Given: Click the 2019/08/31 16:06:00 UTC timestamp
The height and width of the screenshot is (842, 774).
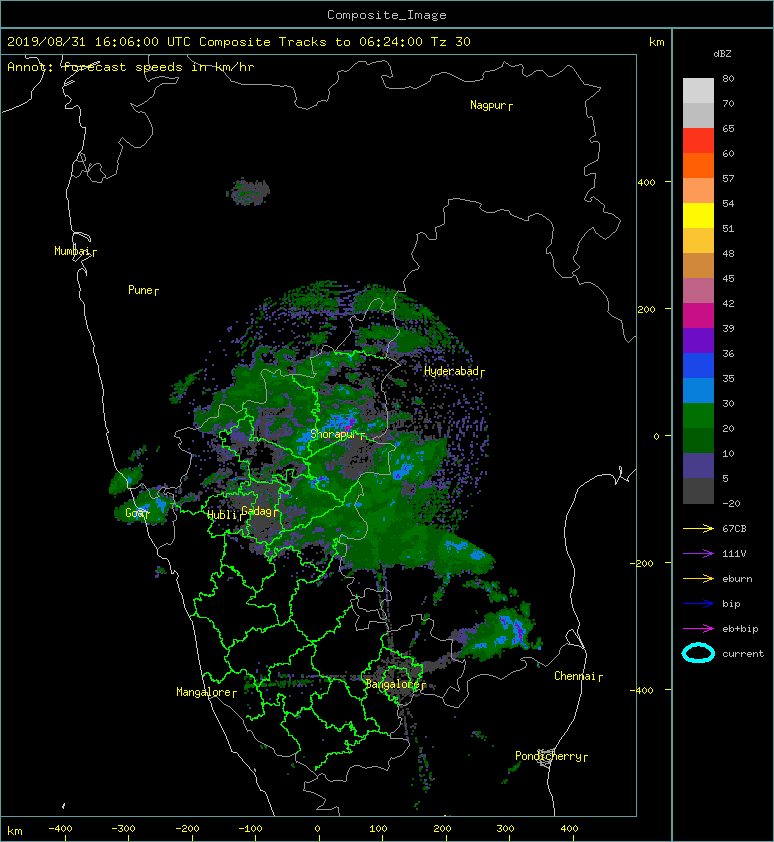Looking at the screenshot, I should pos(99,42).
